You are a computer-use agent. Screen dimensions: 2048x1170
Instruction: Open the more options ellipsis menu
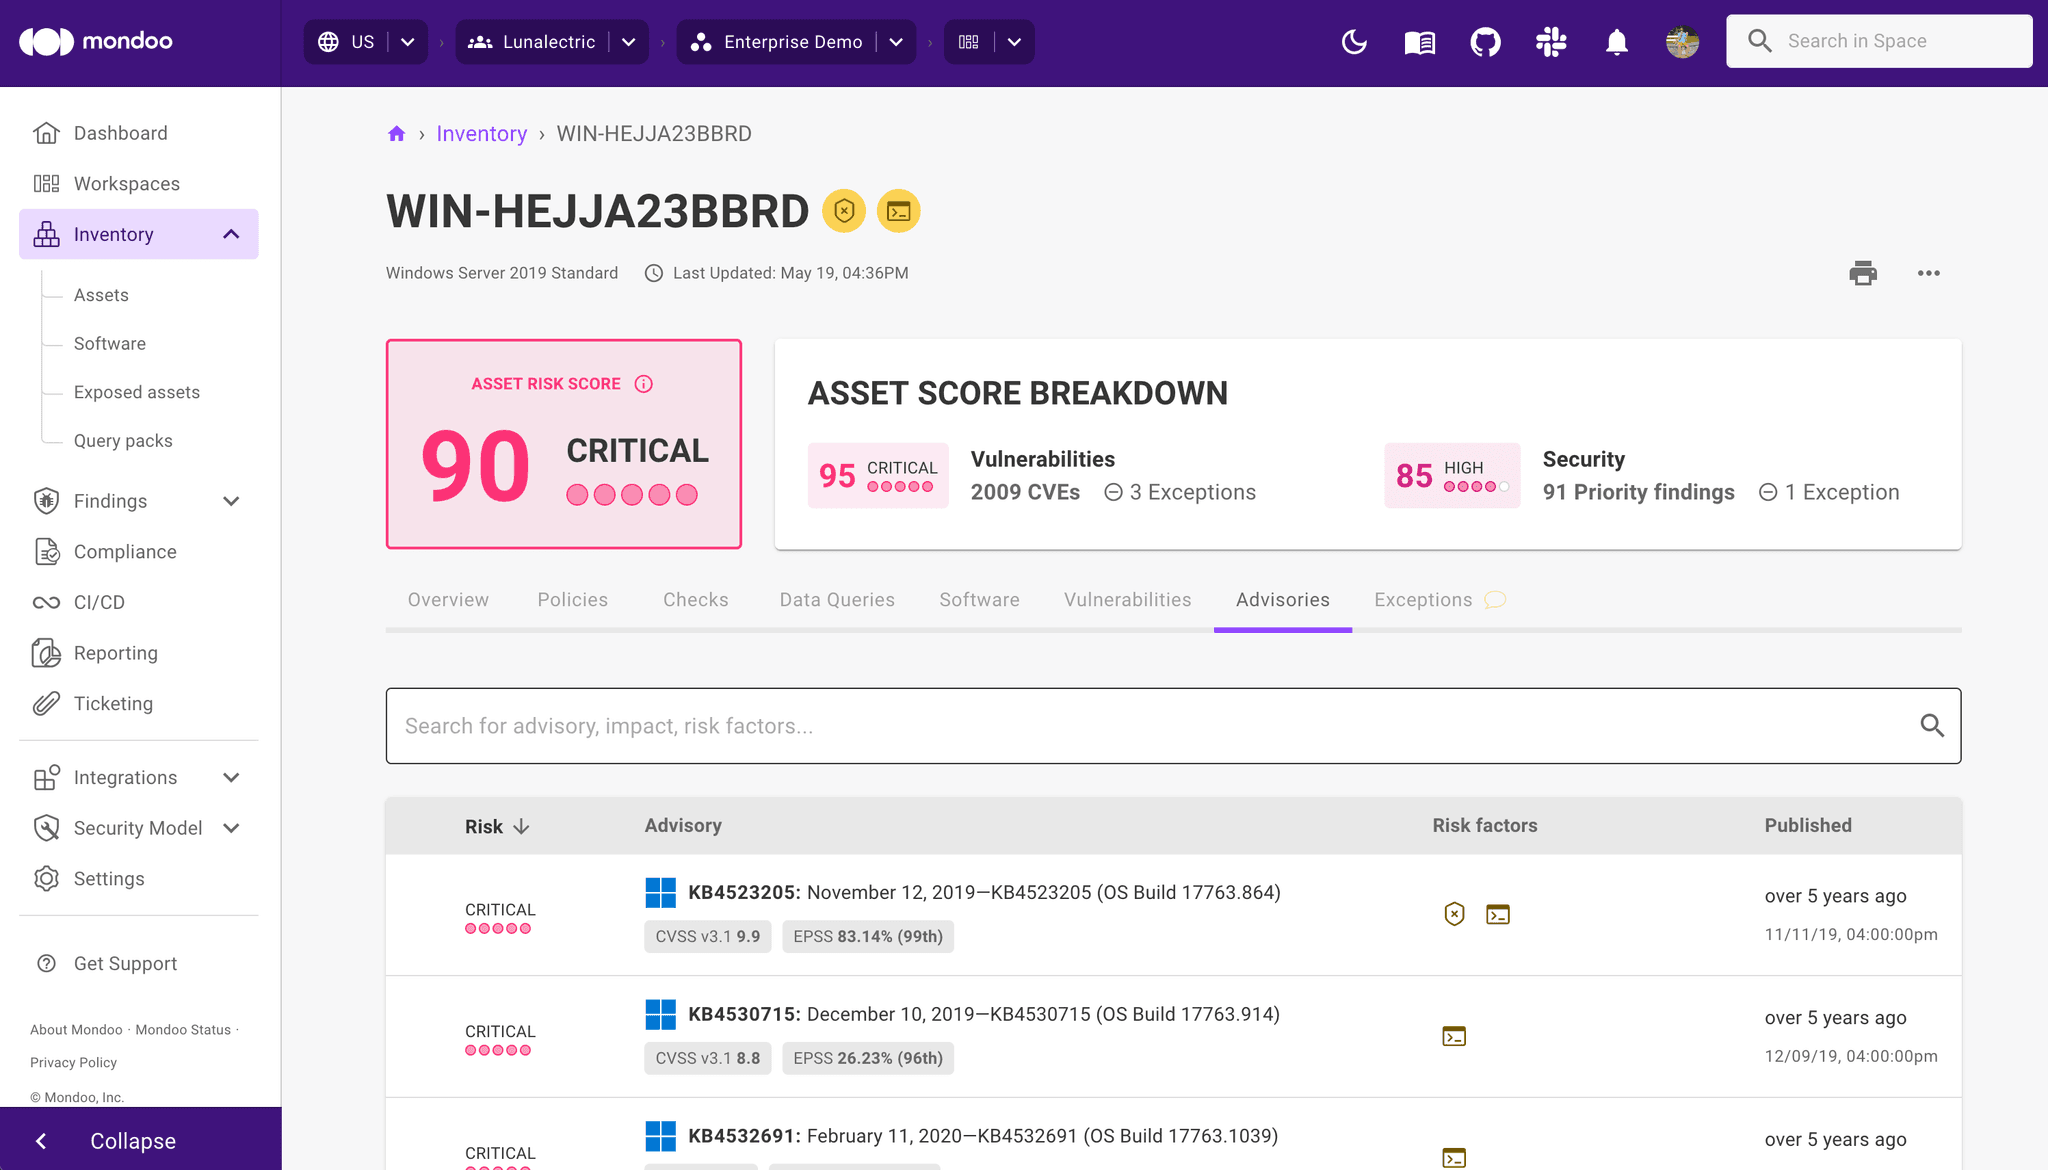click(x=1929, y=272)
